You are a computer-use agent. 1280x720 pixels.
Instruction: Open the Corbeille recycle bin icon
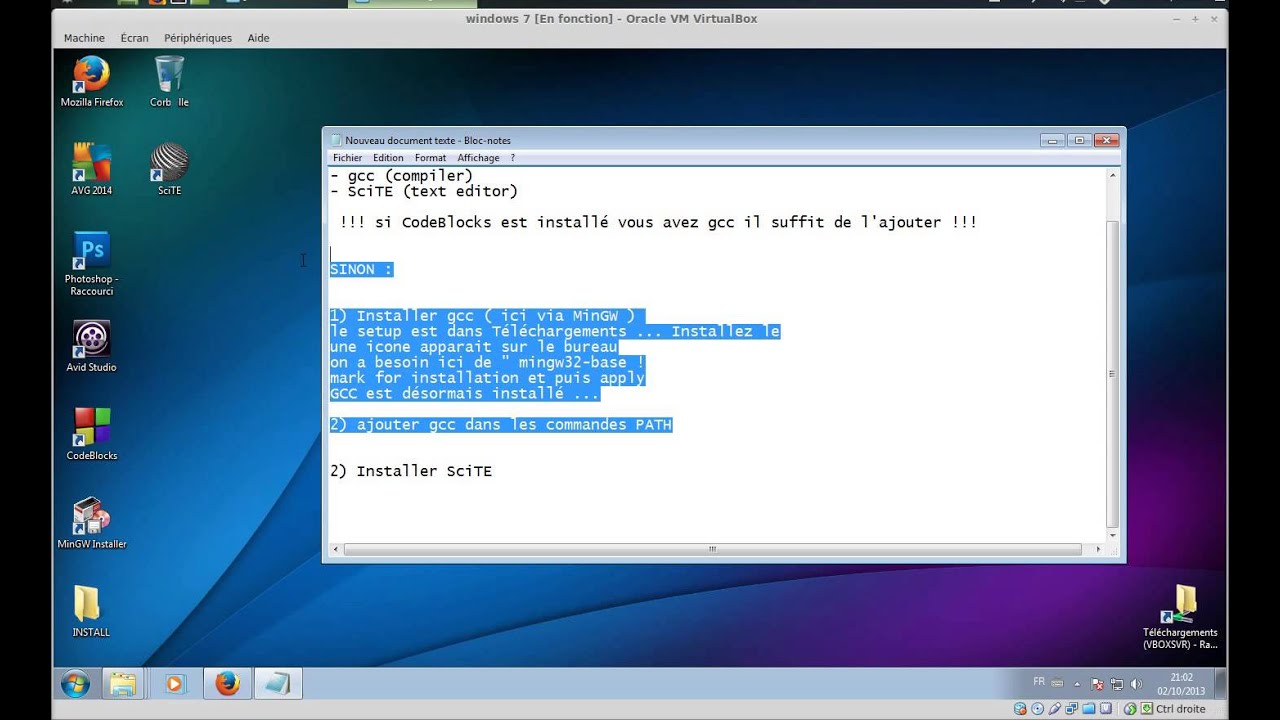[169, 81]
